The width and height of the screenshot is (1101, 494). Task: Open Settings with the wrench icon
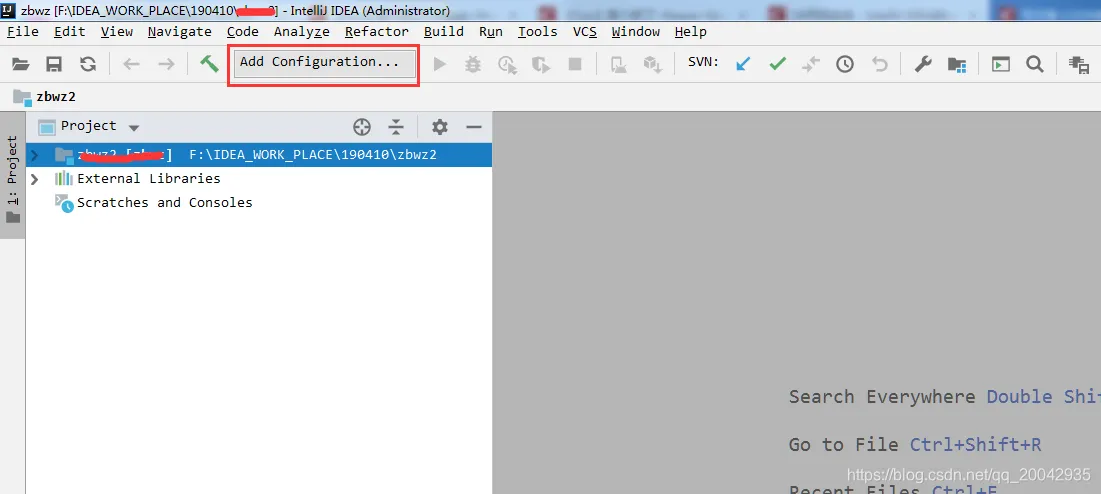[x=923, y=65]
